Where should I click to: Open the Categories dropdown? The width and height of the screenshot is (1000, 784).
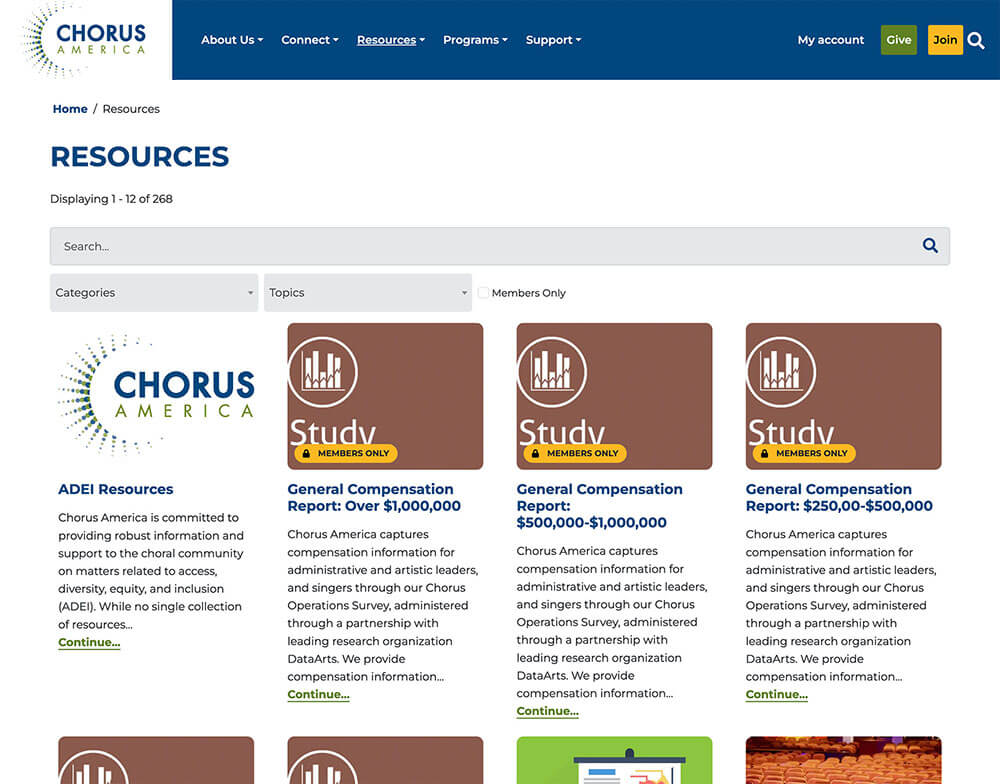click(x=153, y=292)
